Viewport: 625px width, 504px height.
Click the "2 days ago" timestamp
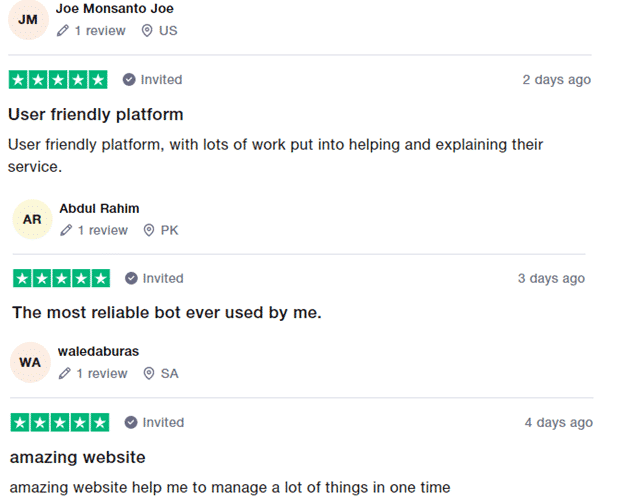556,80
